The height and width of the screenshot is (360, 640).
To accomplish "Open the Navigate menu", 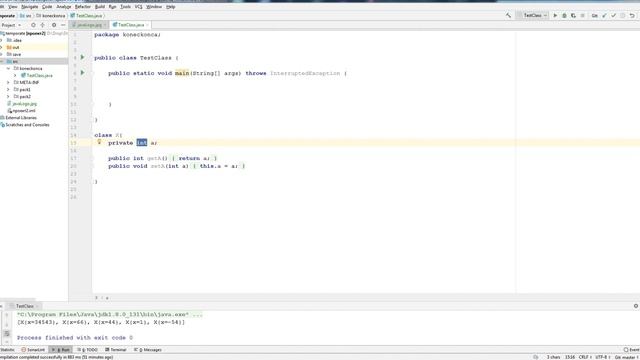I will (29, 7).
